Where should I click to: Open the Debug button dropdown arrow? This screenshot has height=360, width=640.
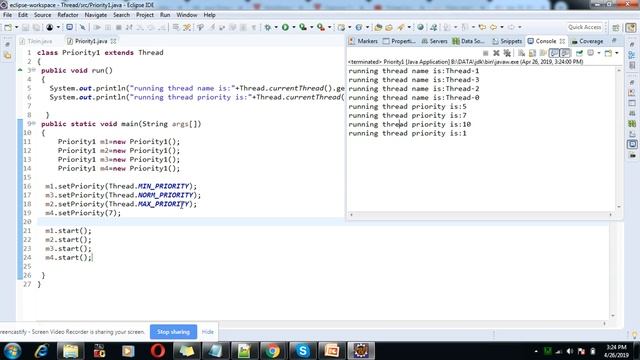276,27
